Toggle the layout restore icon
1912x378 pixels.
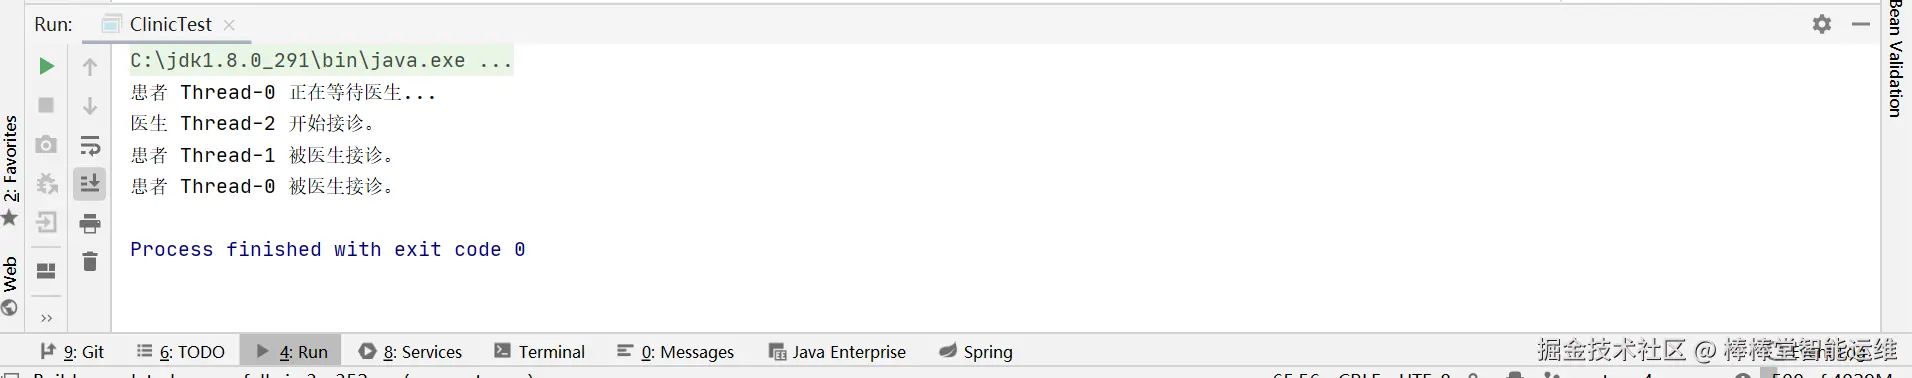(x=46, y=271)
